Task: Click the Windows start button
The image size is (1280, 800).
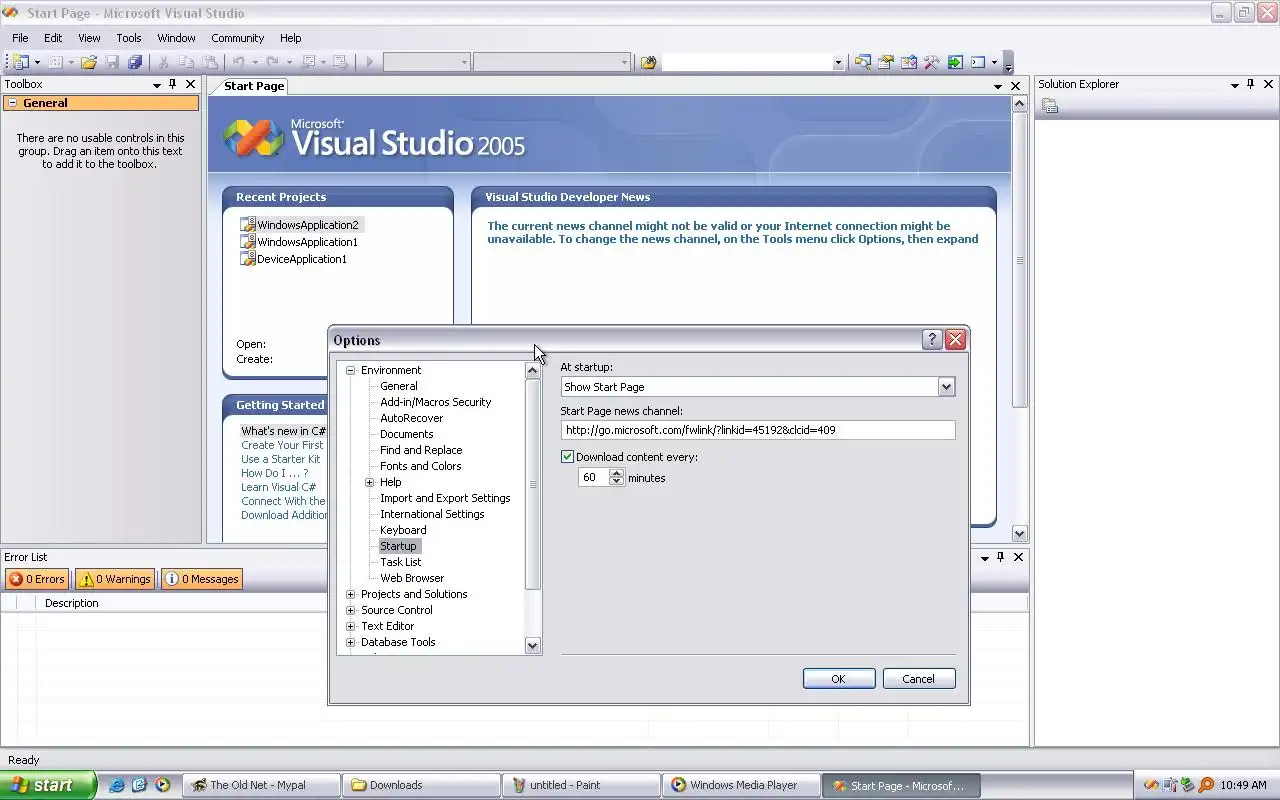Action: (x=48, y=785)
